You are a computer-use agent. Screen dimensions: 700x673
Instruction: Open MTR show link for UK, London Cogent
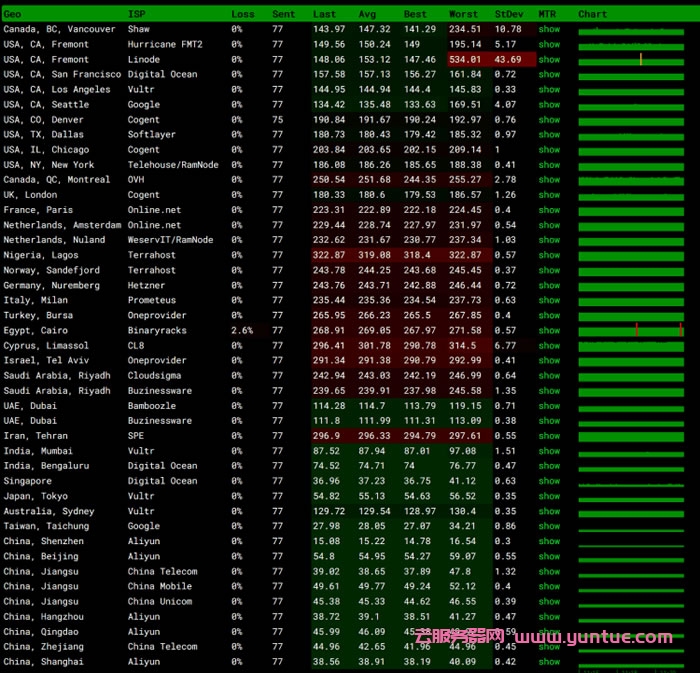pyautogui.click(x=549, y=195)
